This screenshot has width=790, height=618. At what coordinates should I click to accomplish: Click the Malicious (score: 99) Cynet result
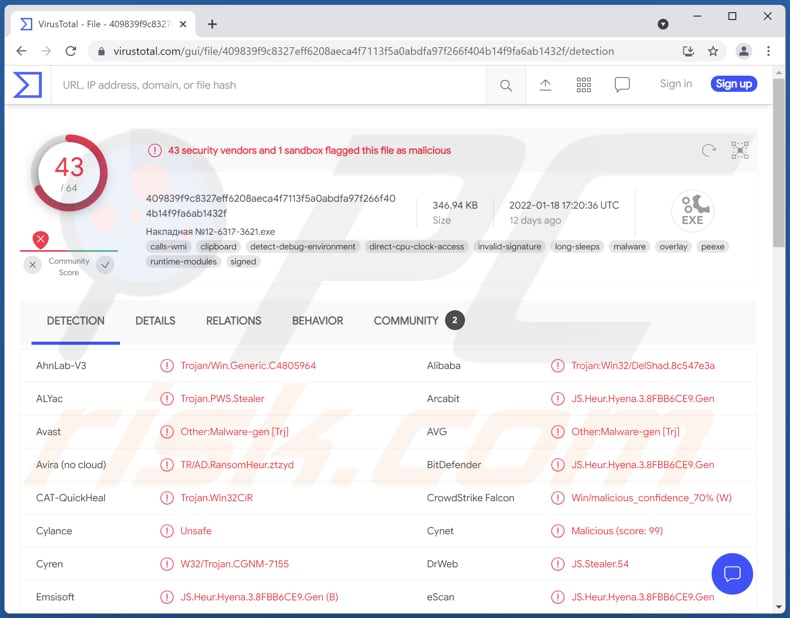[x=617, y=531]
